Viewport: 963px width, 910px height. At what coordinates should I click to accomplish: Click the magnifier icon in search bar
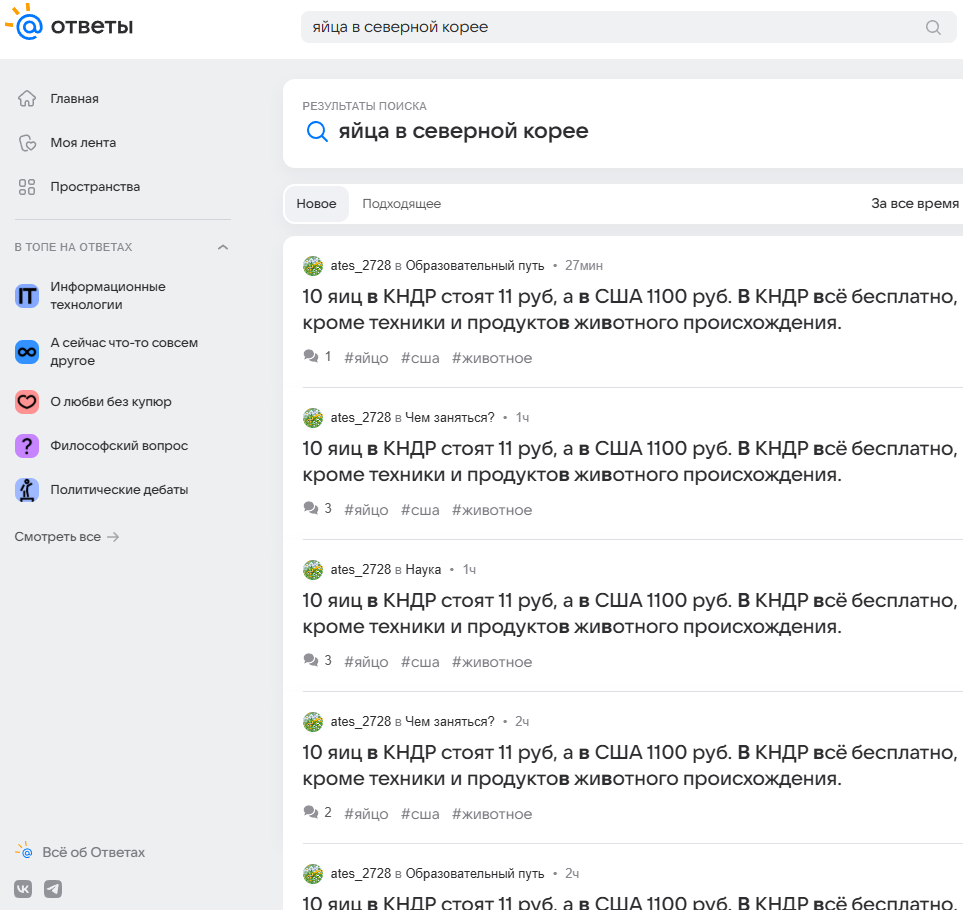[x=933, y=27]
